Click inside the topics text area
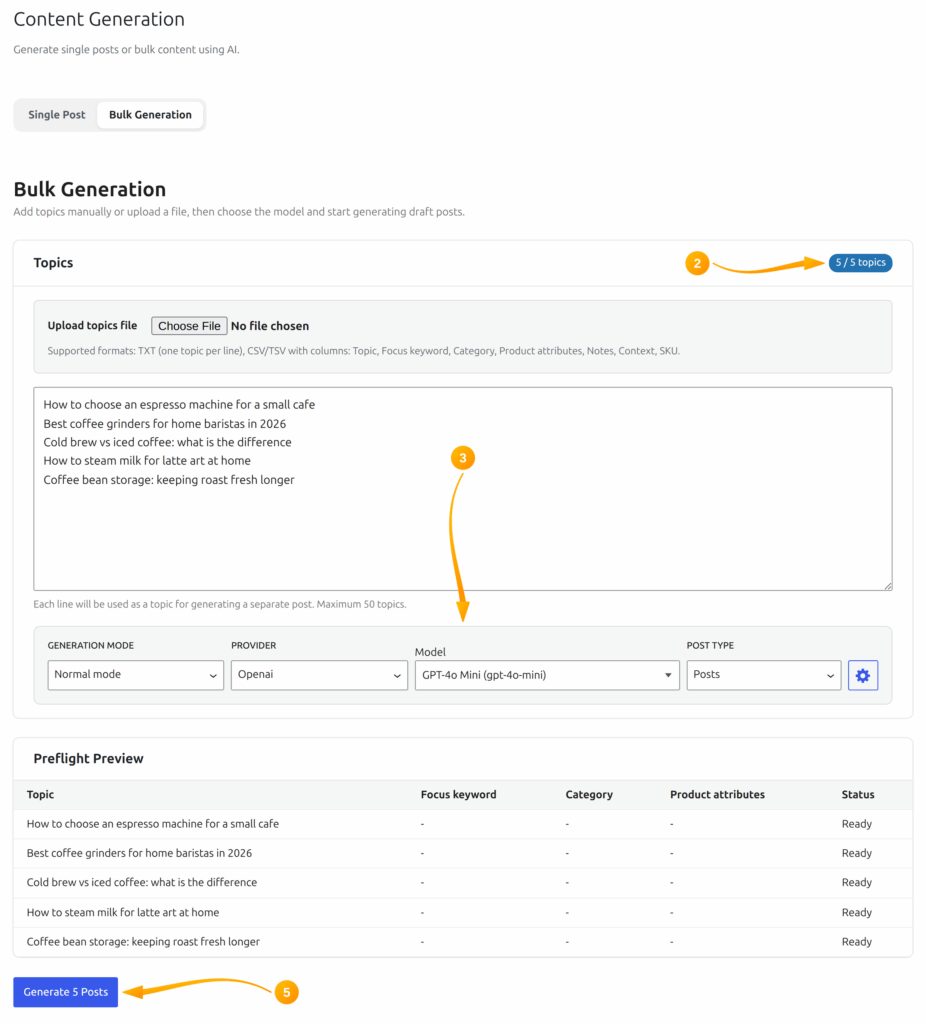The image size is (926, 1024). [x=463, y=489]
